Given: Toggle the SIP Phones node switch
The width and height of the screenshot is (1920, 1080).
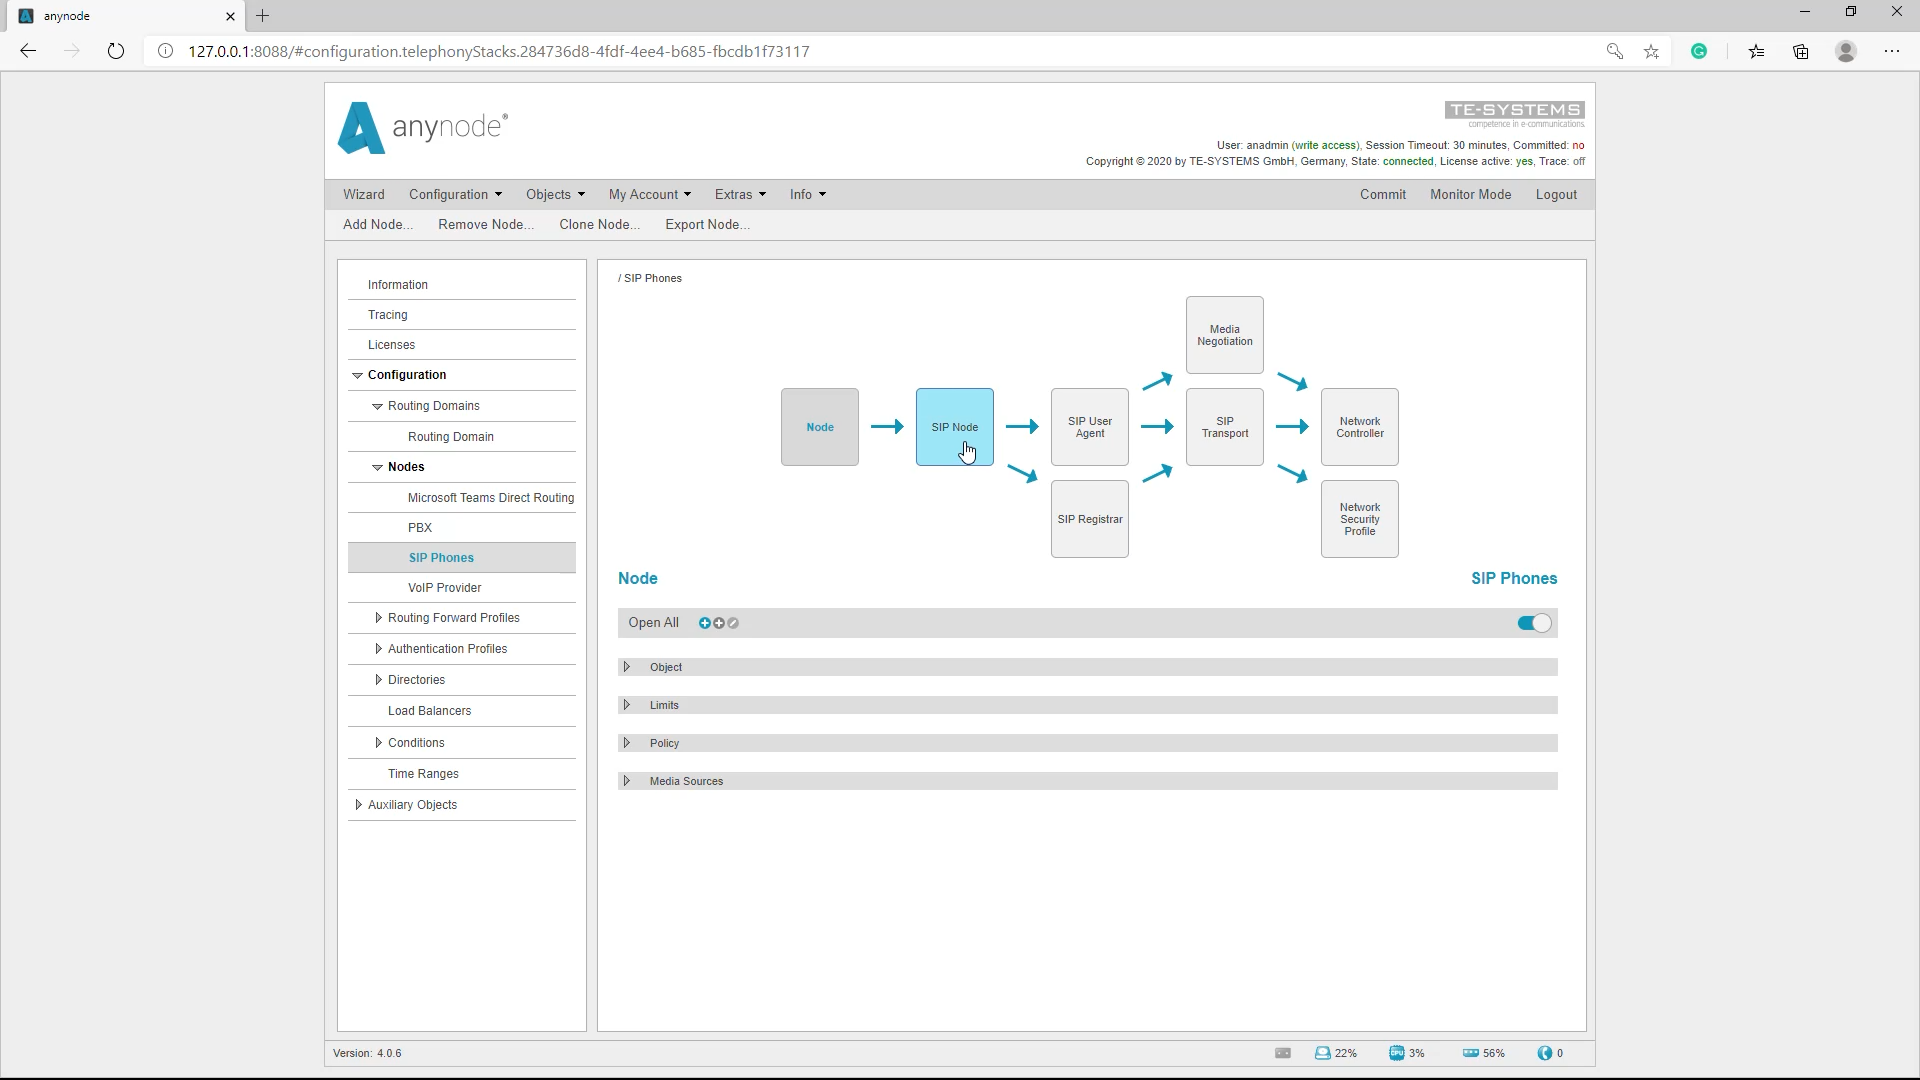Looking at the screenshot, I should point(1534,623).
